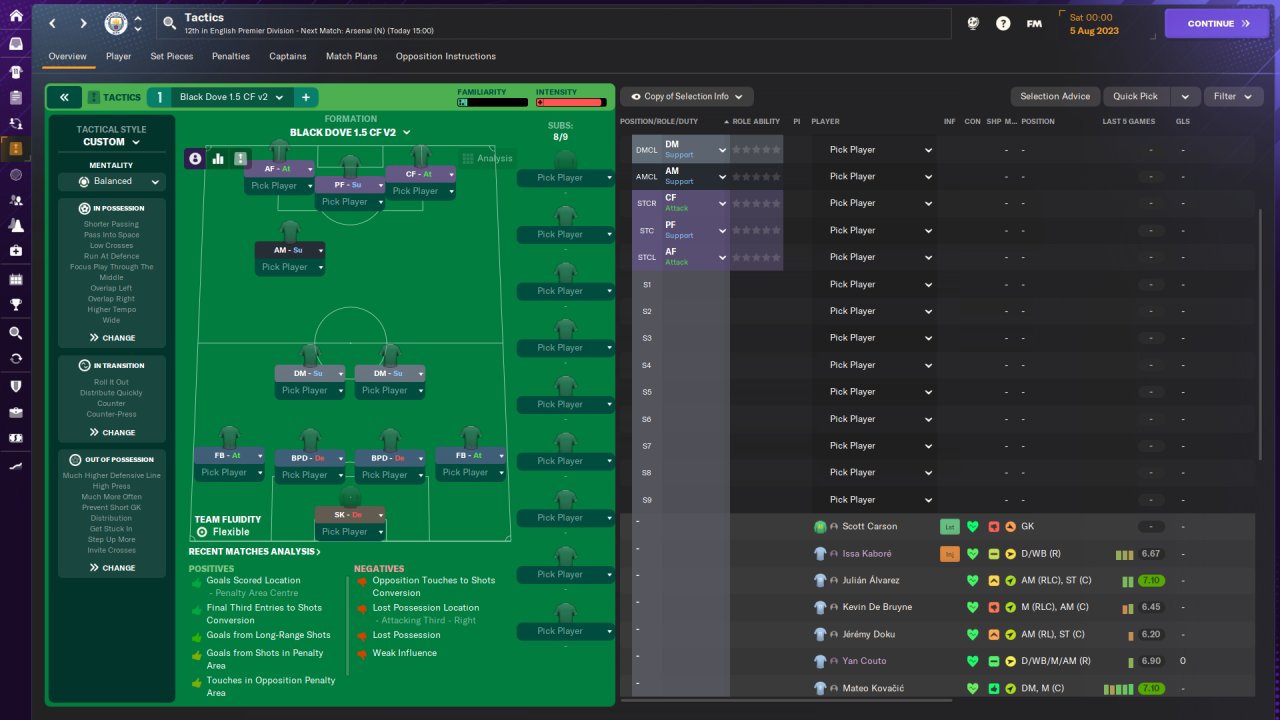This screenshot has width=1280, height=720.
Task: Open the briefcase icon in the sidebar
Action: (16, 412)
